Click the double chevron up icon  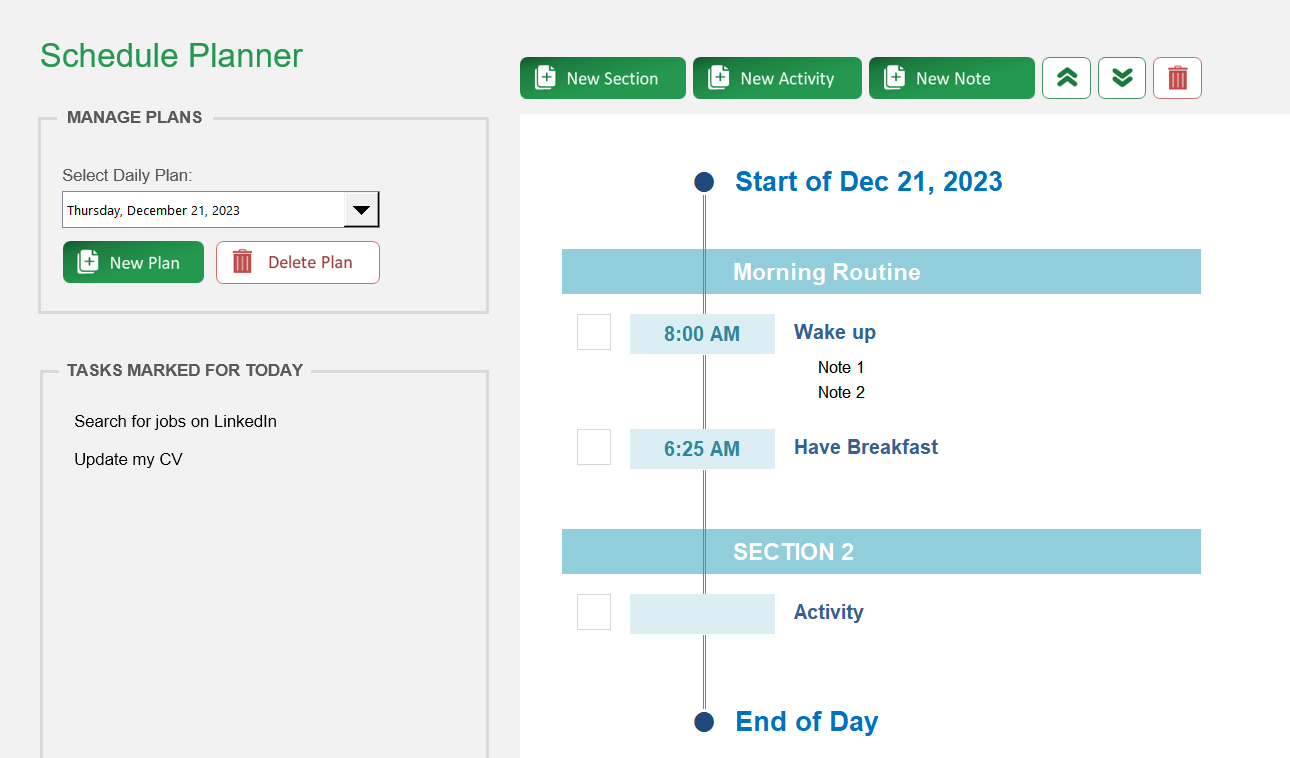pos(1066,77)
